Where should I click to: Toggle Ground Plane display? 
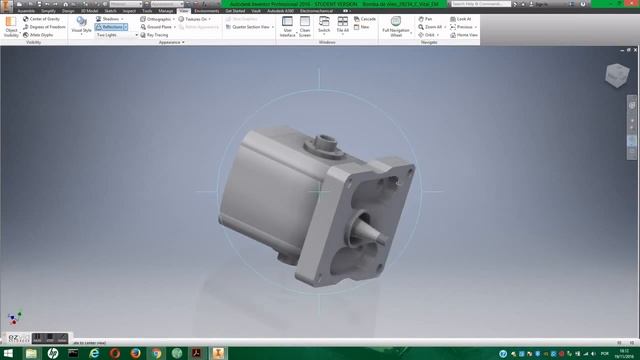(x=156, y=27)
